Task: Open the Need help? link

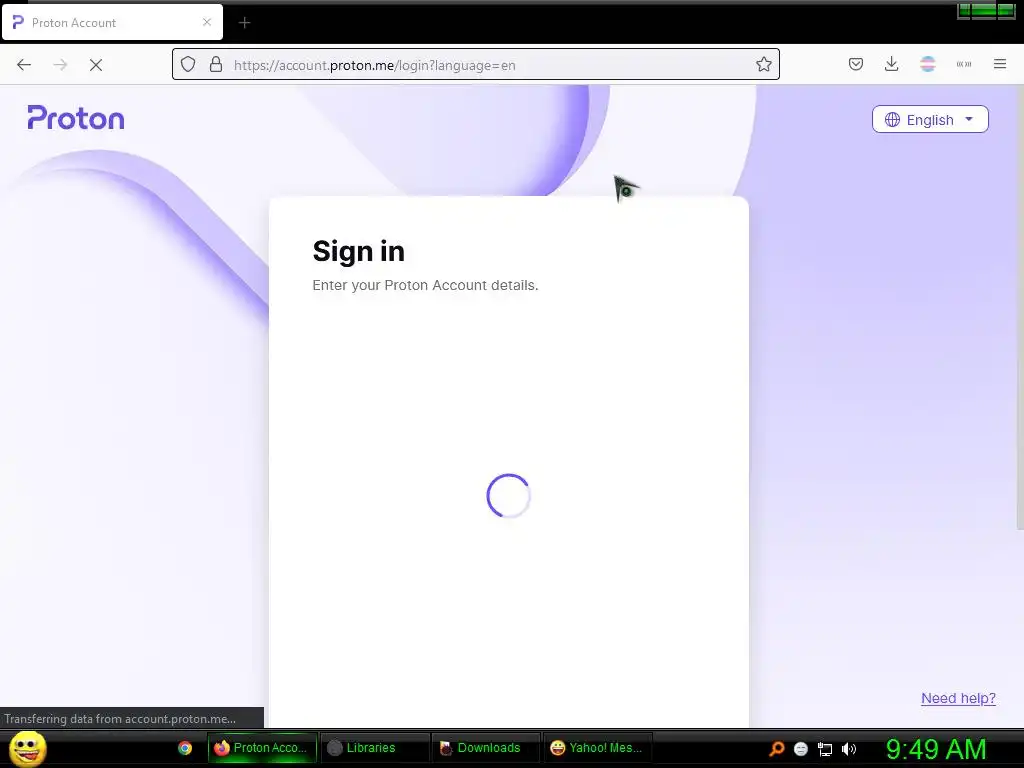Action: click(958, 698)
